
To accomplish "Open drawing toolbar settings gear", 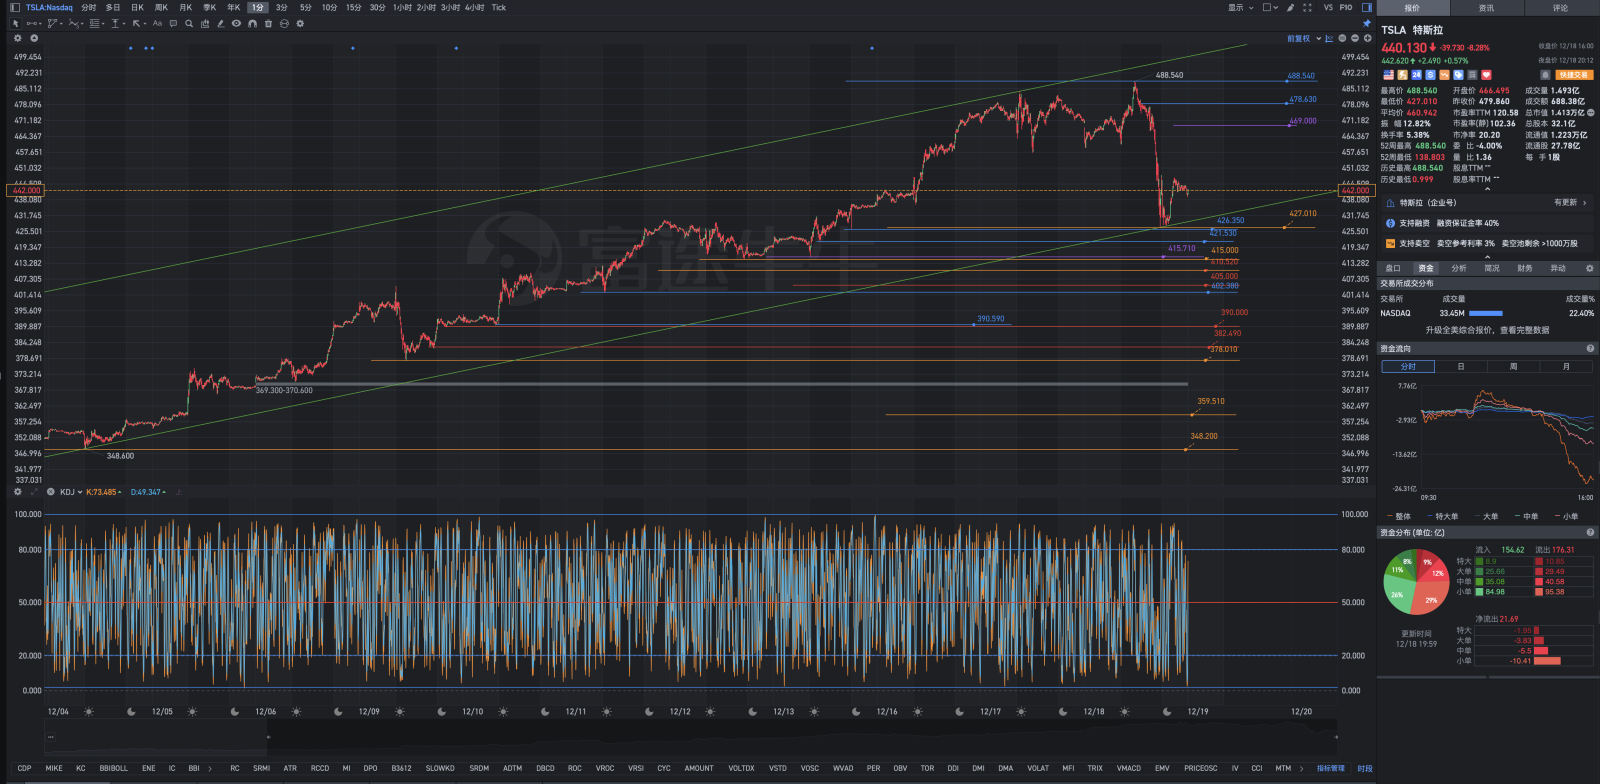I will [300, 23].
